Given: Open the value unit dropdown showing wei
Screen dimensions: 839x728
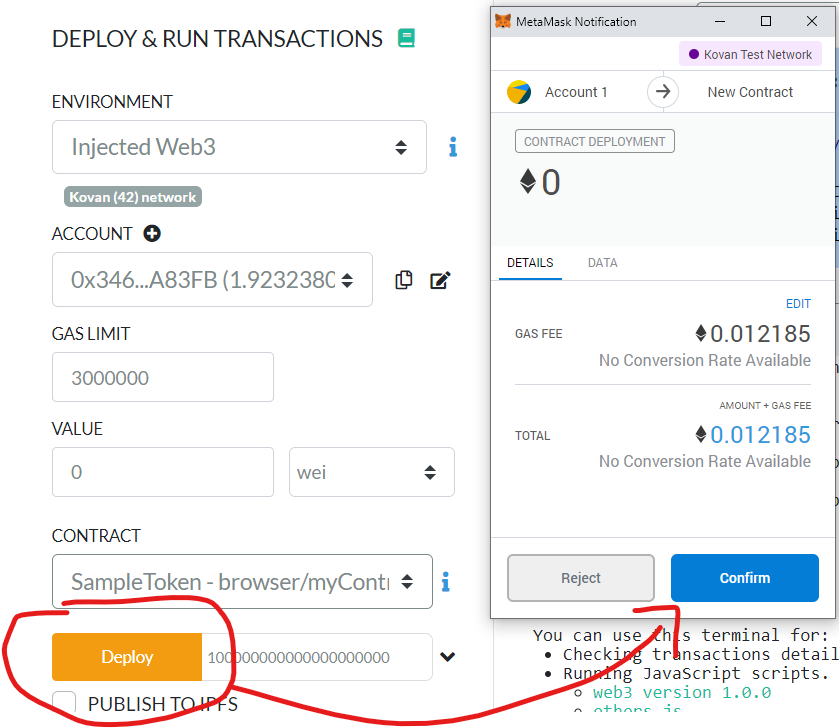Looking at the screenshot, I should coord(372,472).
